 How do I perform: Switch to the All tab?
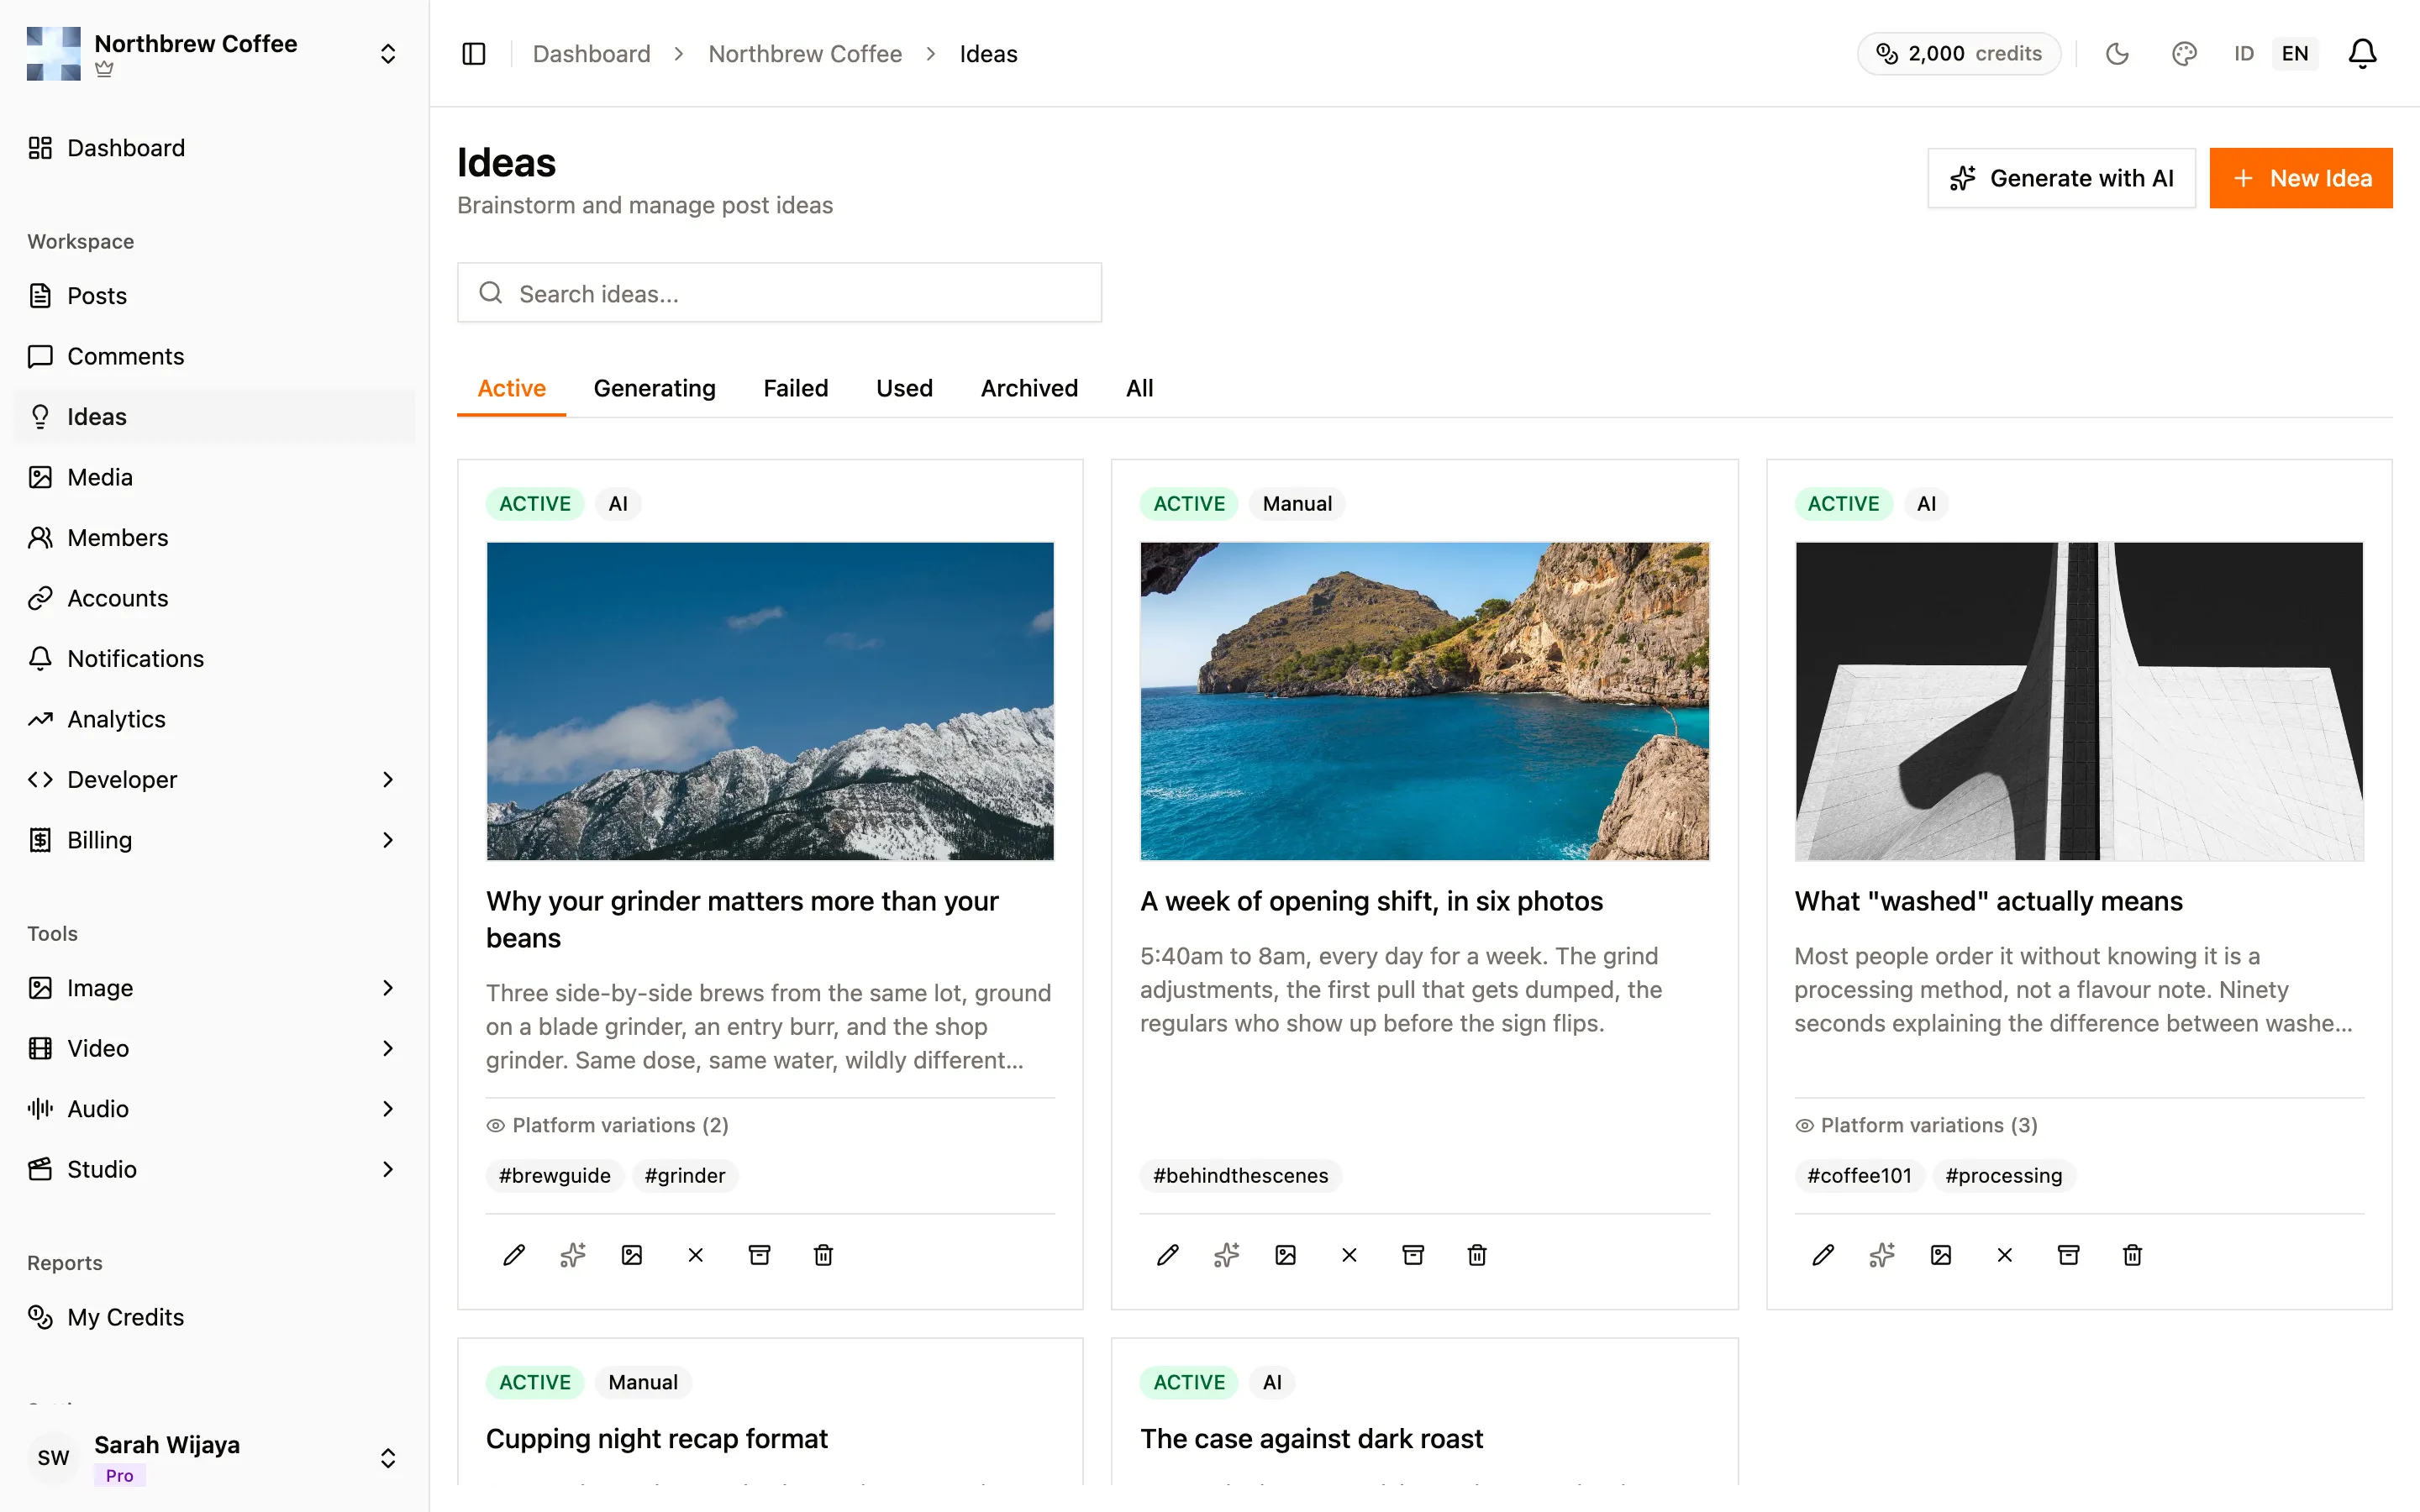(x=1139, y=388)
